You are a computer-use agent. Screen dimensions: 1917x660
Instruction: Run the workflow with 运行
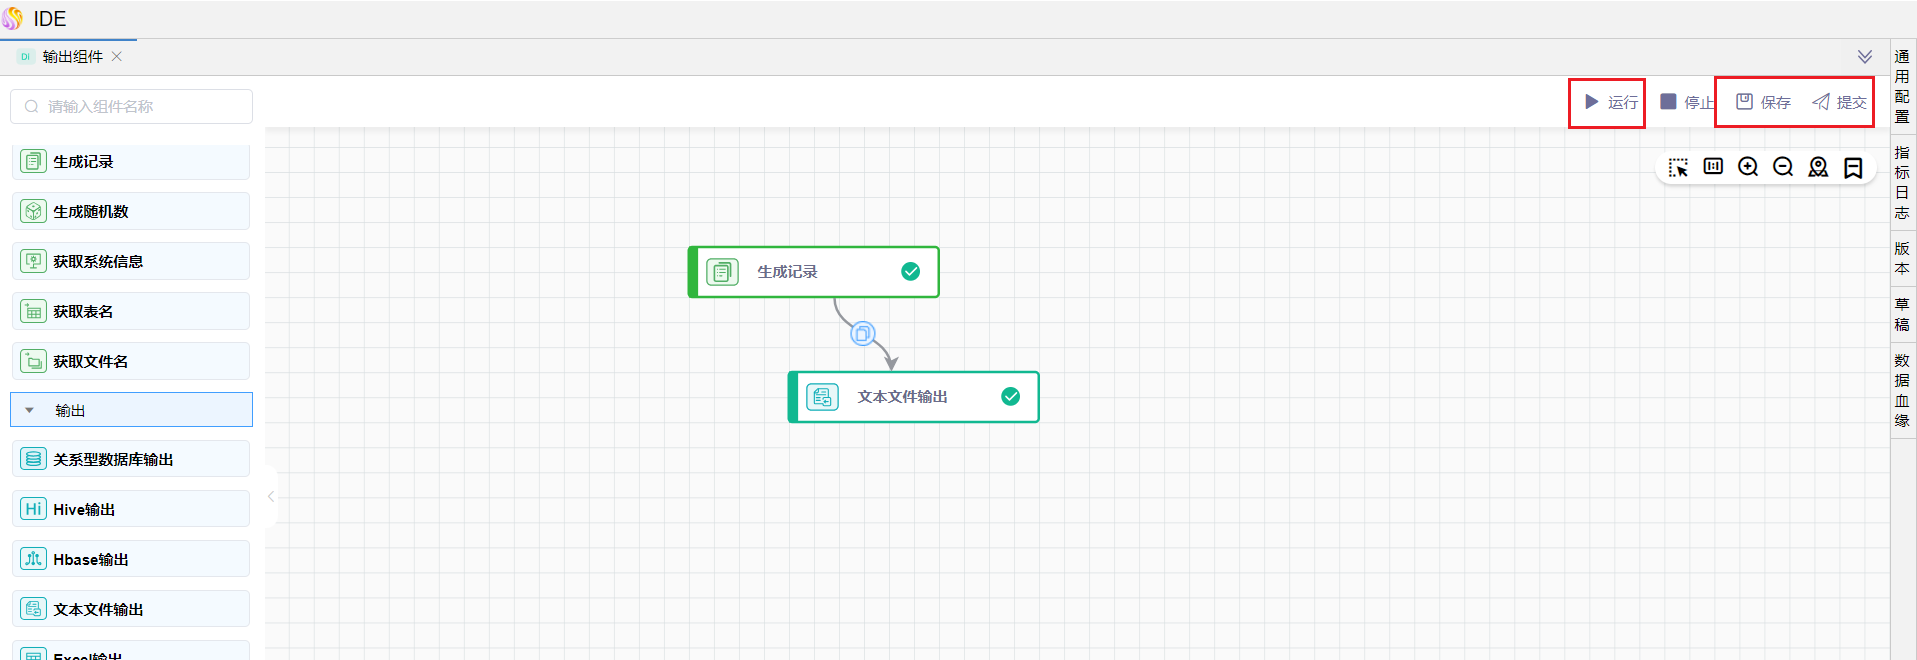point(1610,102)
